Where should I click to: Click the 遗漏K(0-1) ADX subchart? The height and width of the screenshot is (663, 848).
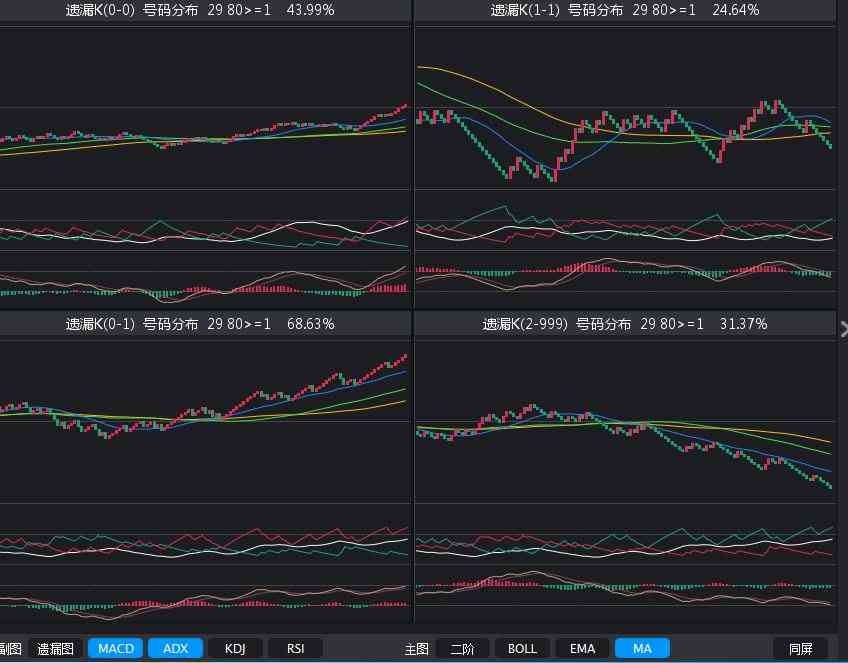(205, 534)
